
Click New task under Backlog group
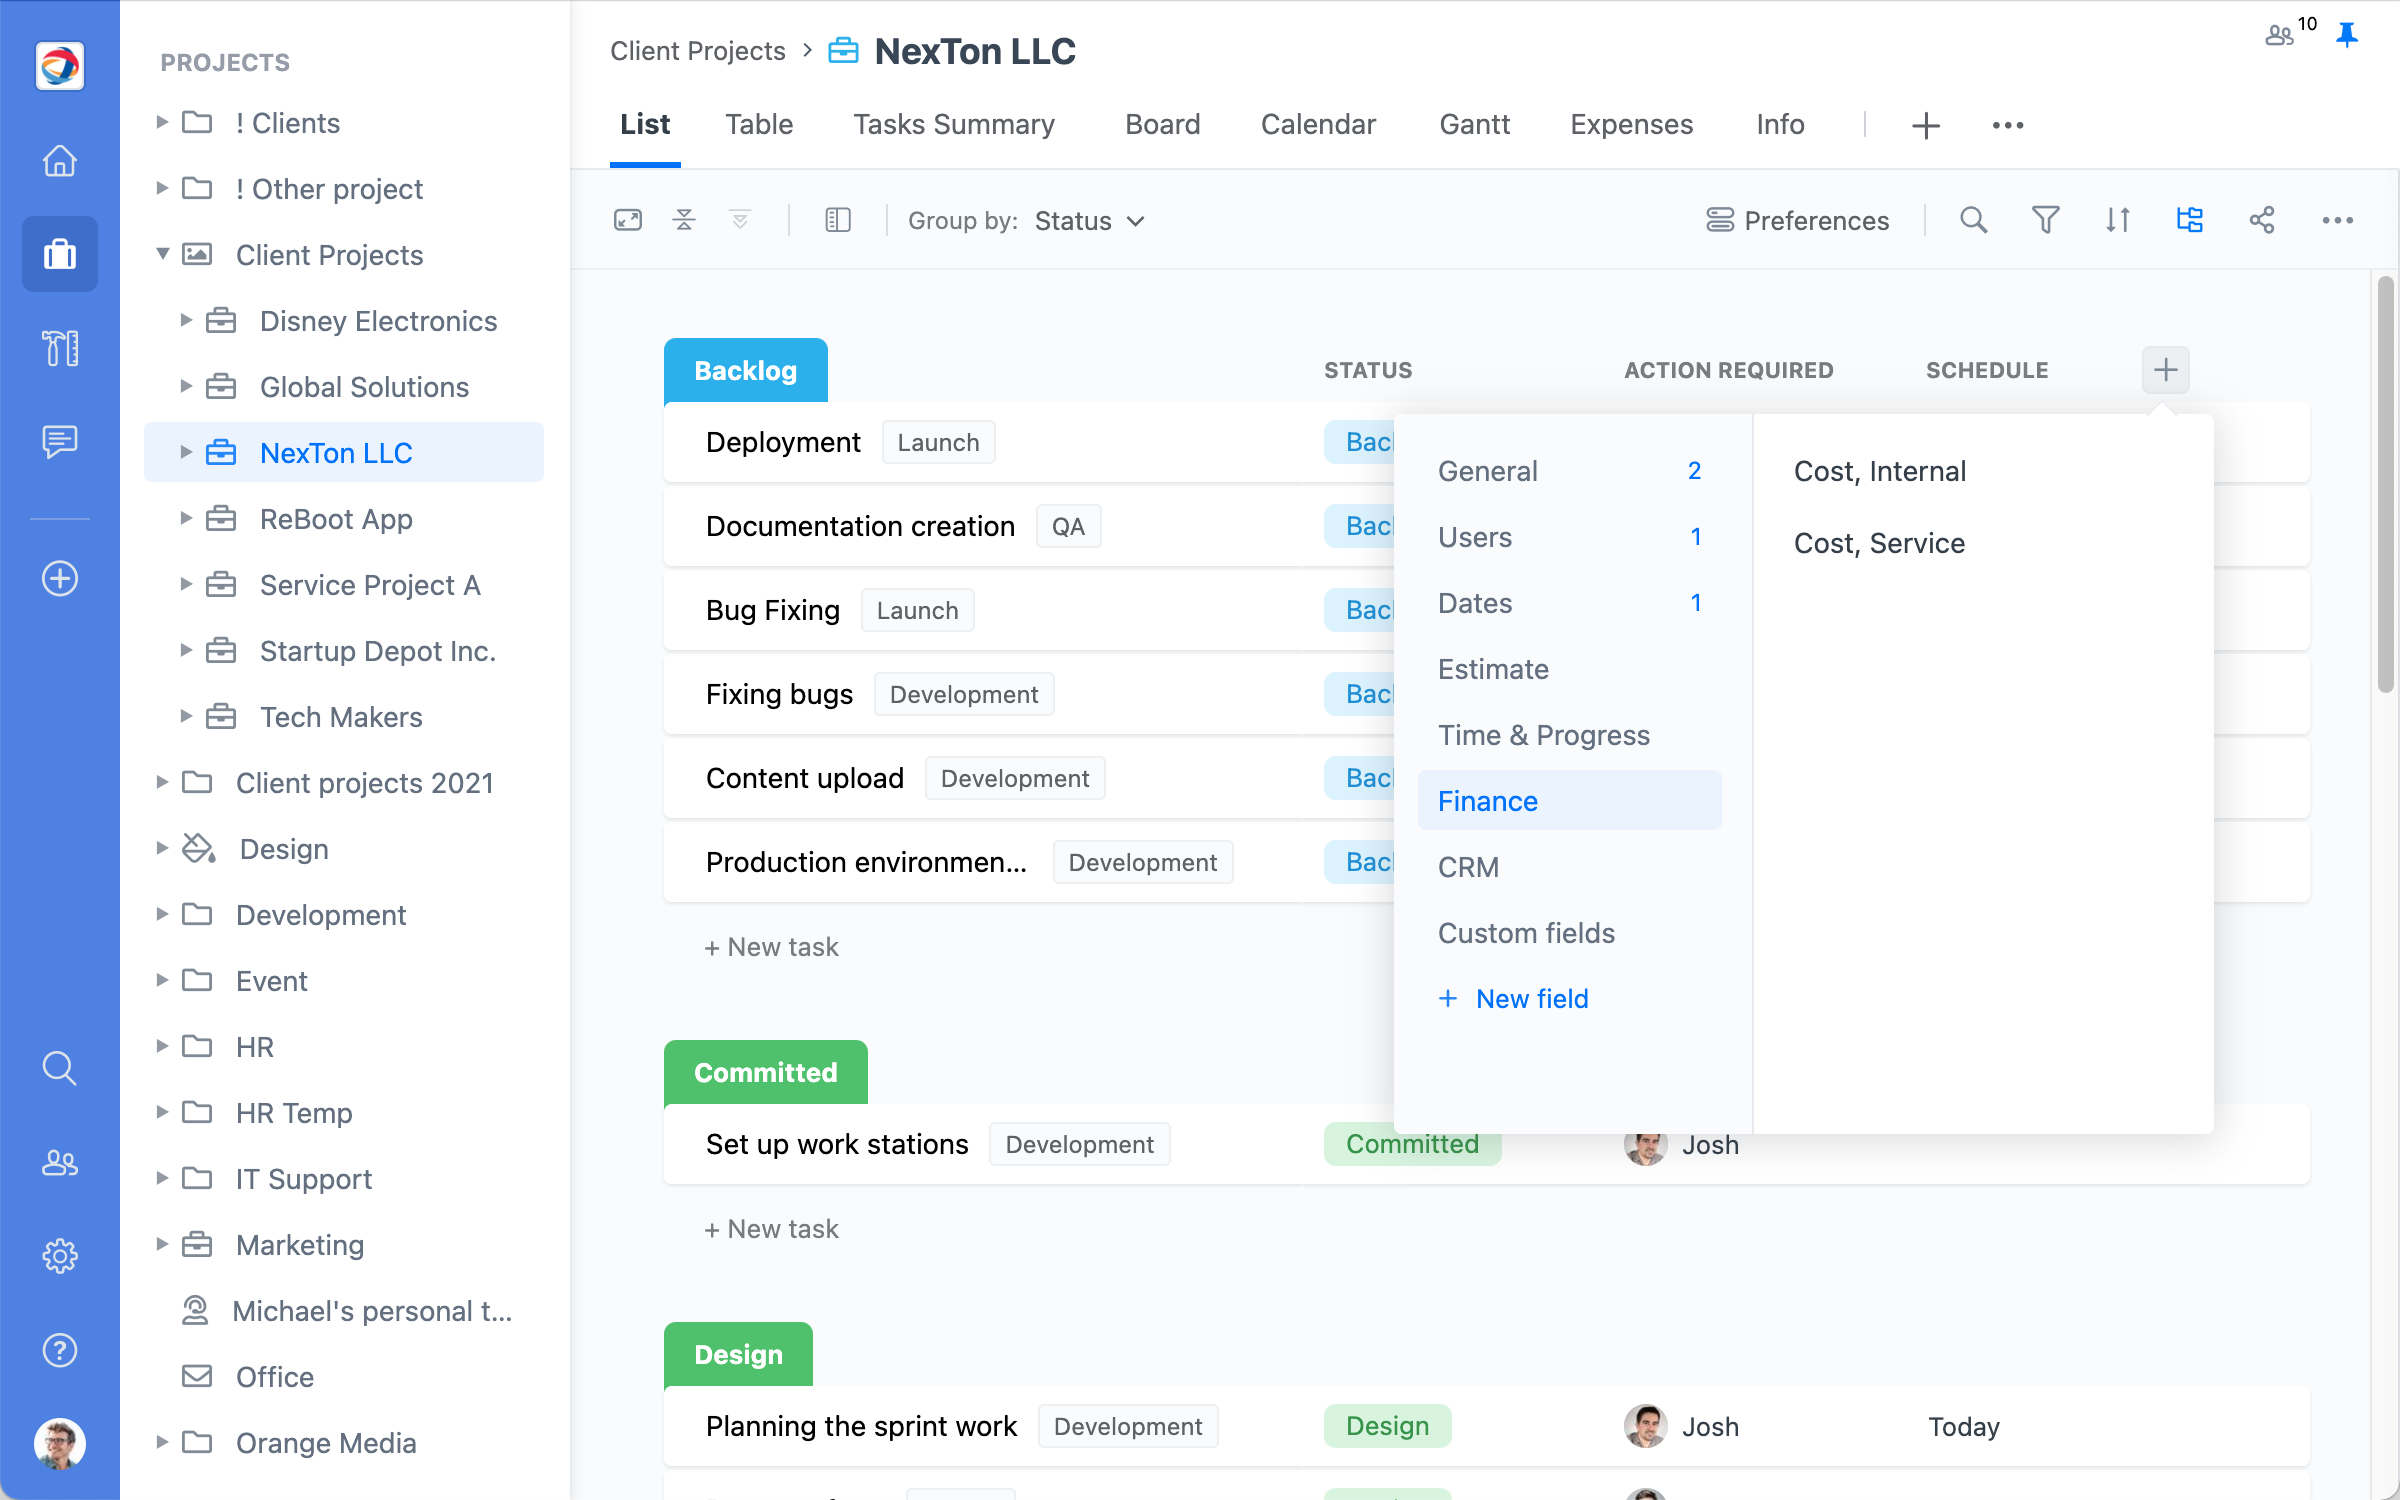[771, 947]
